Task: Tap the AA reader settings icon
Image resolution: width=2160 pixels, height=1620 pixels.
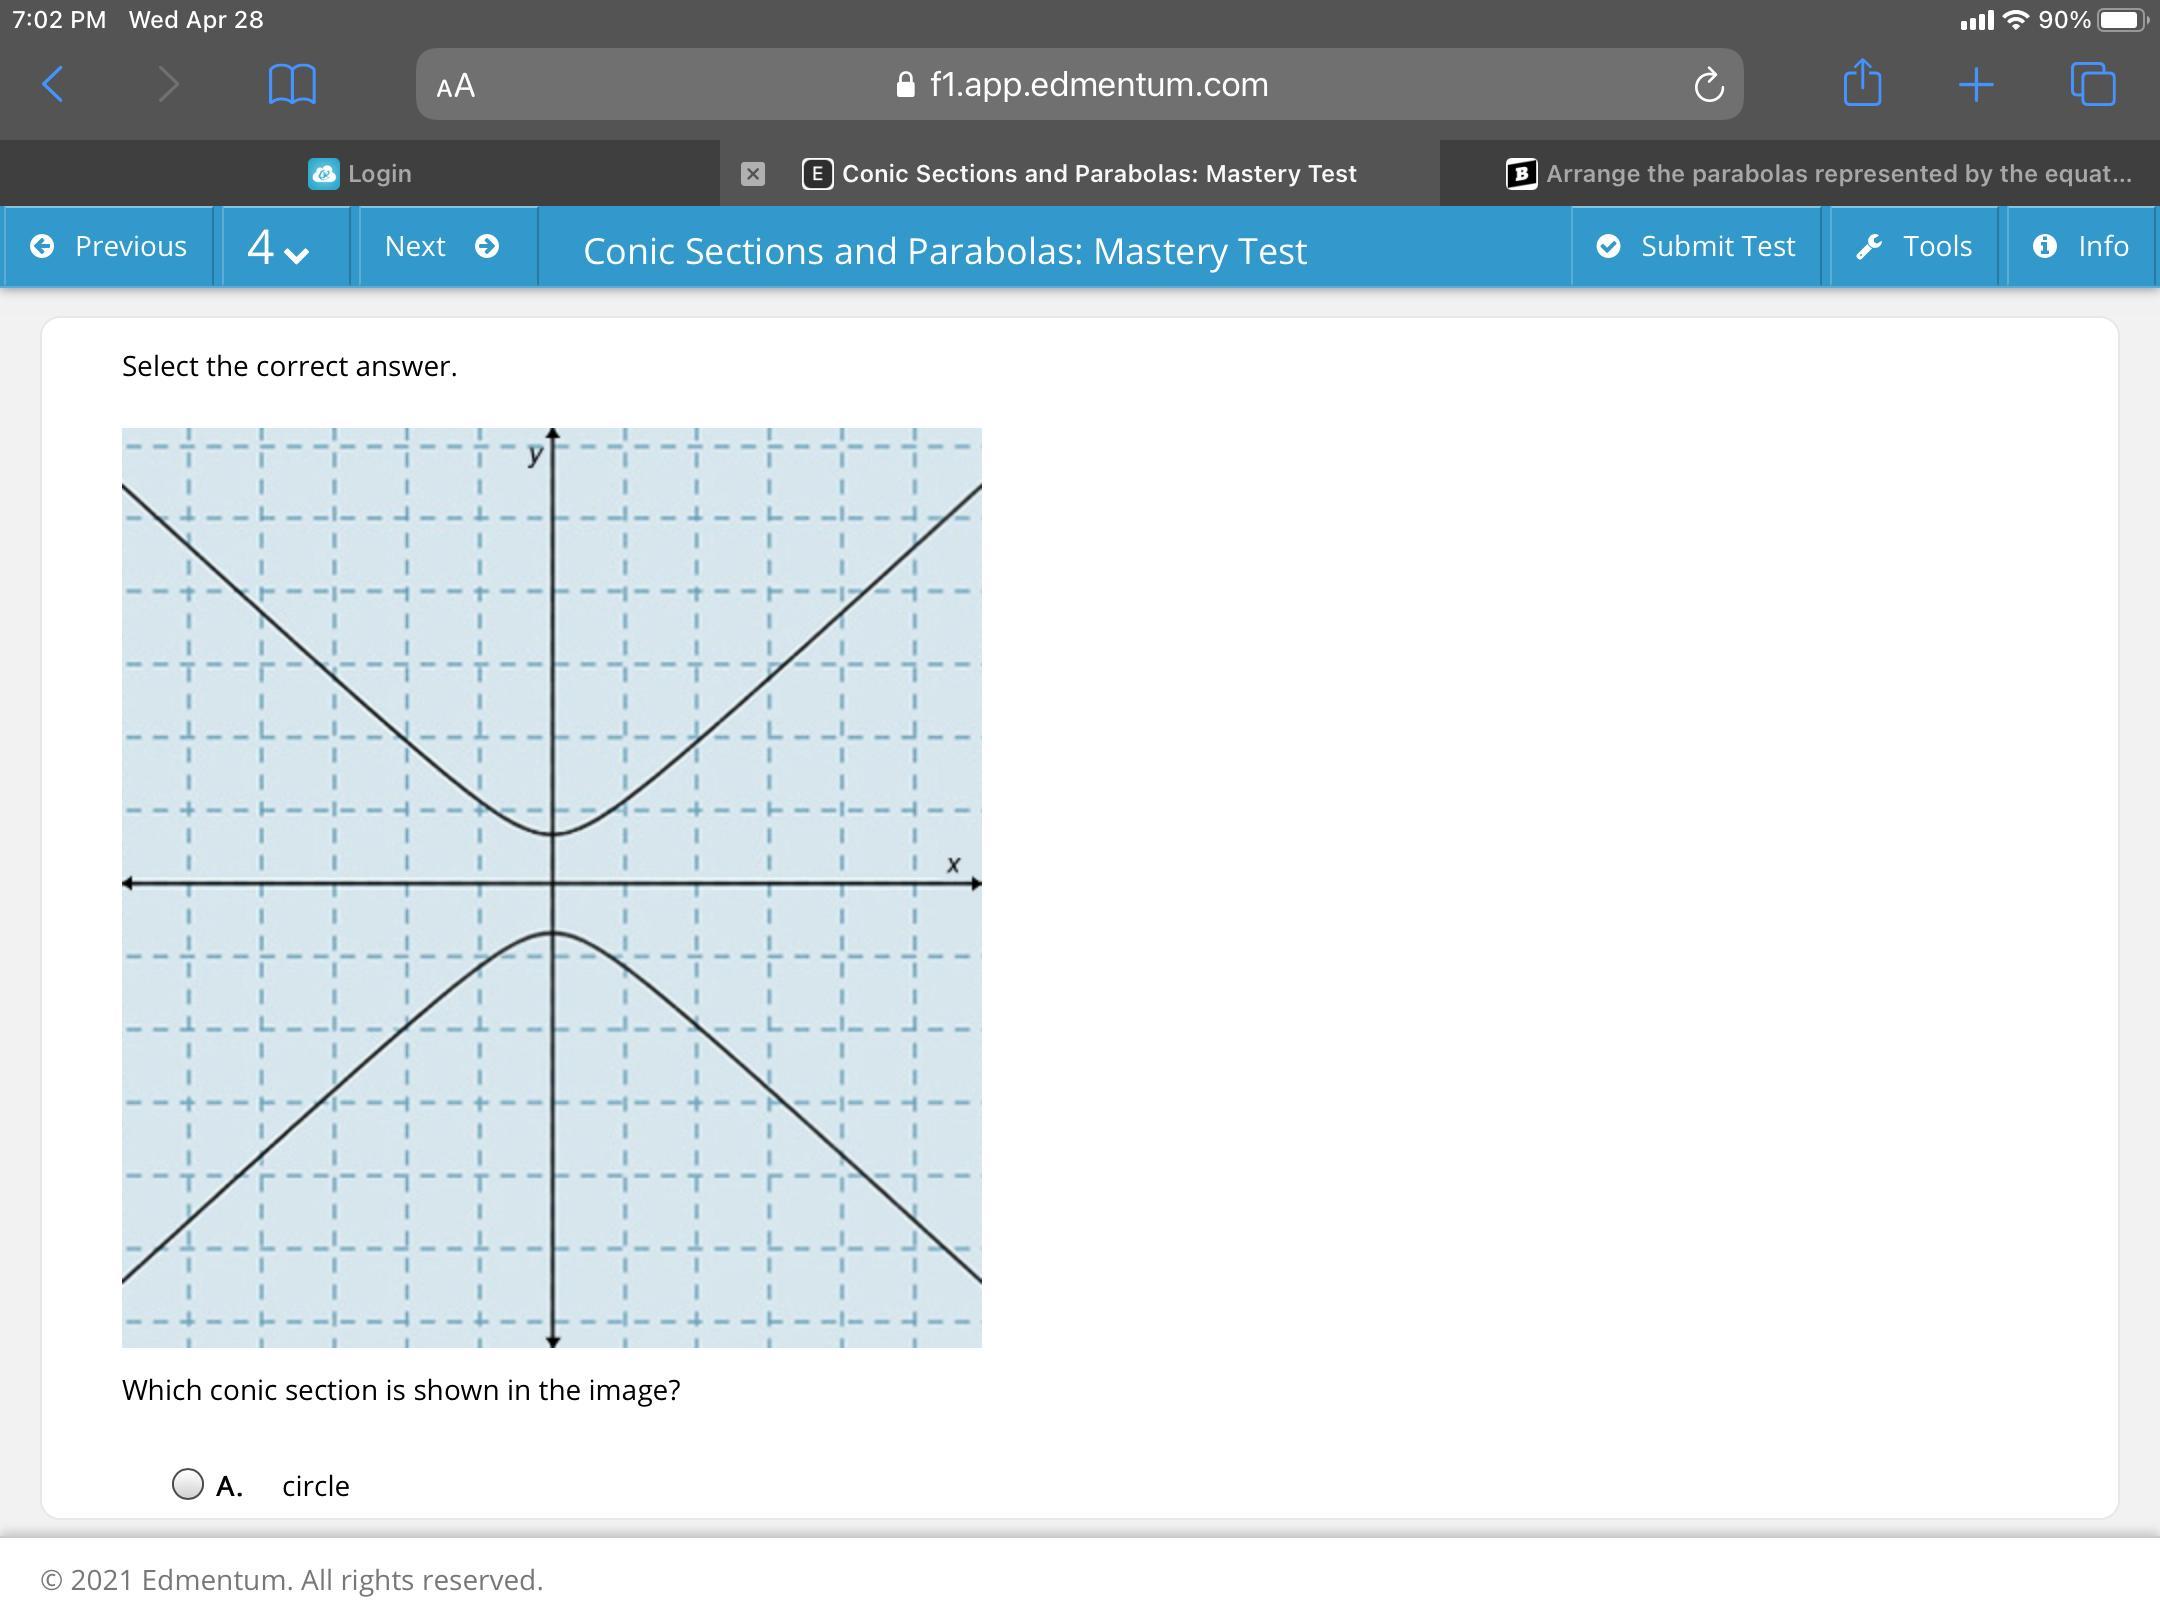Action: click(x=456, y=86)
